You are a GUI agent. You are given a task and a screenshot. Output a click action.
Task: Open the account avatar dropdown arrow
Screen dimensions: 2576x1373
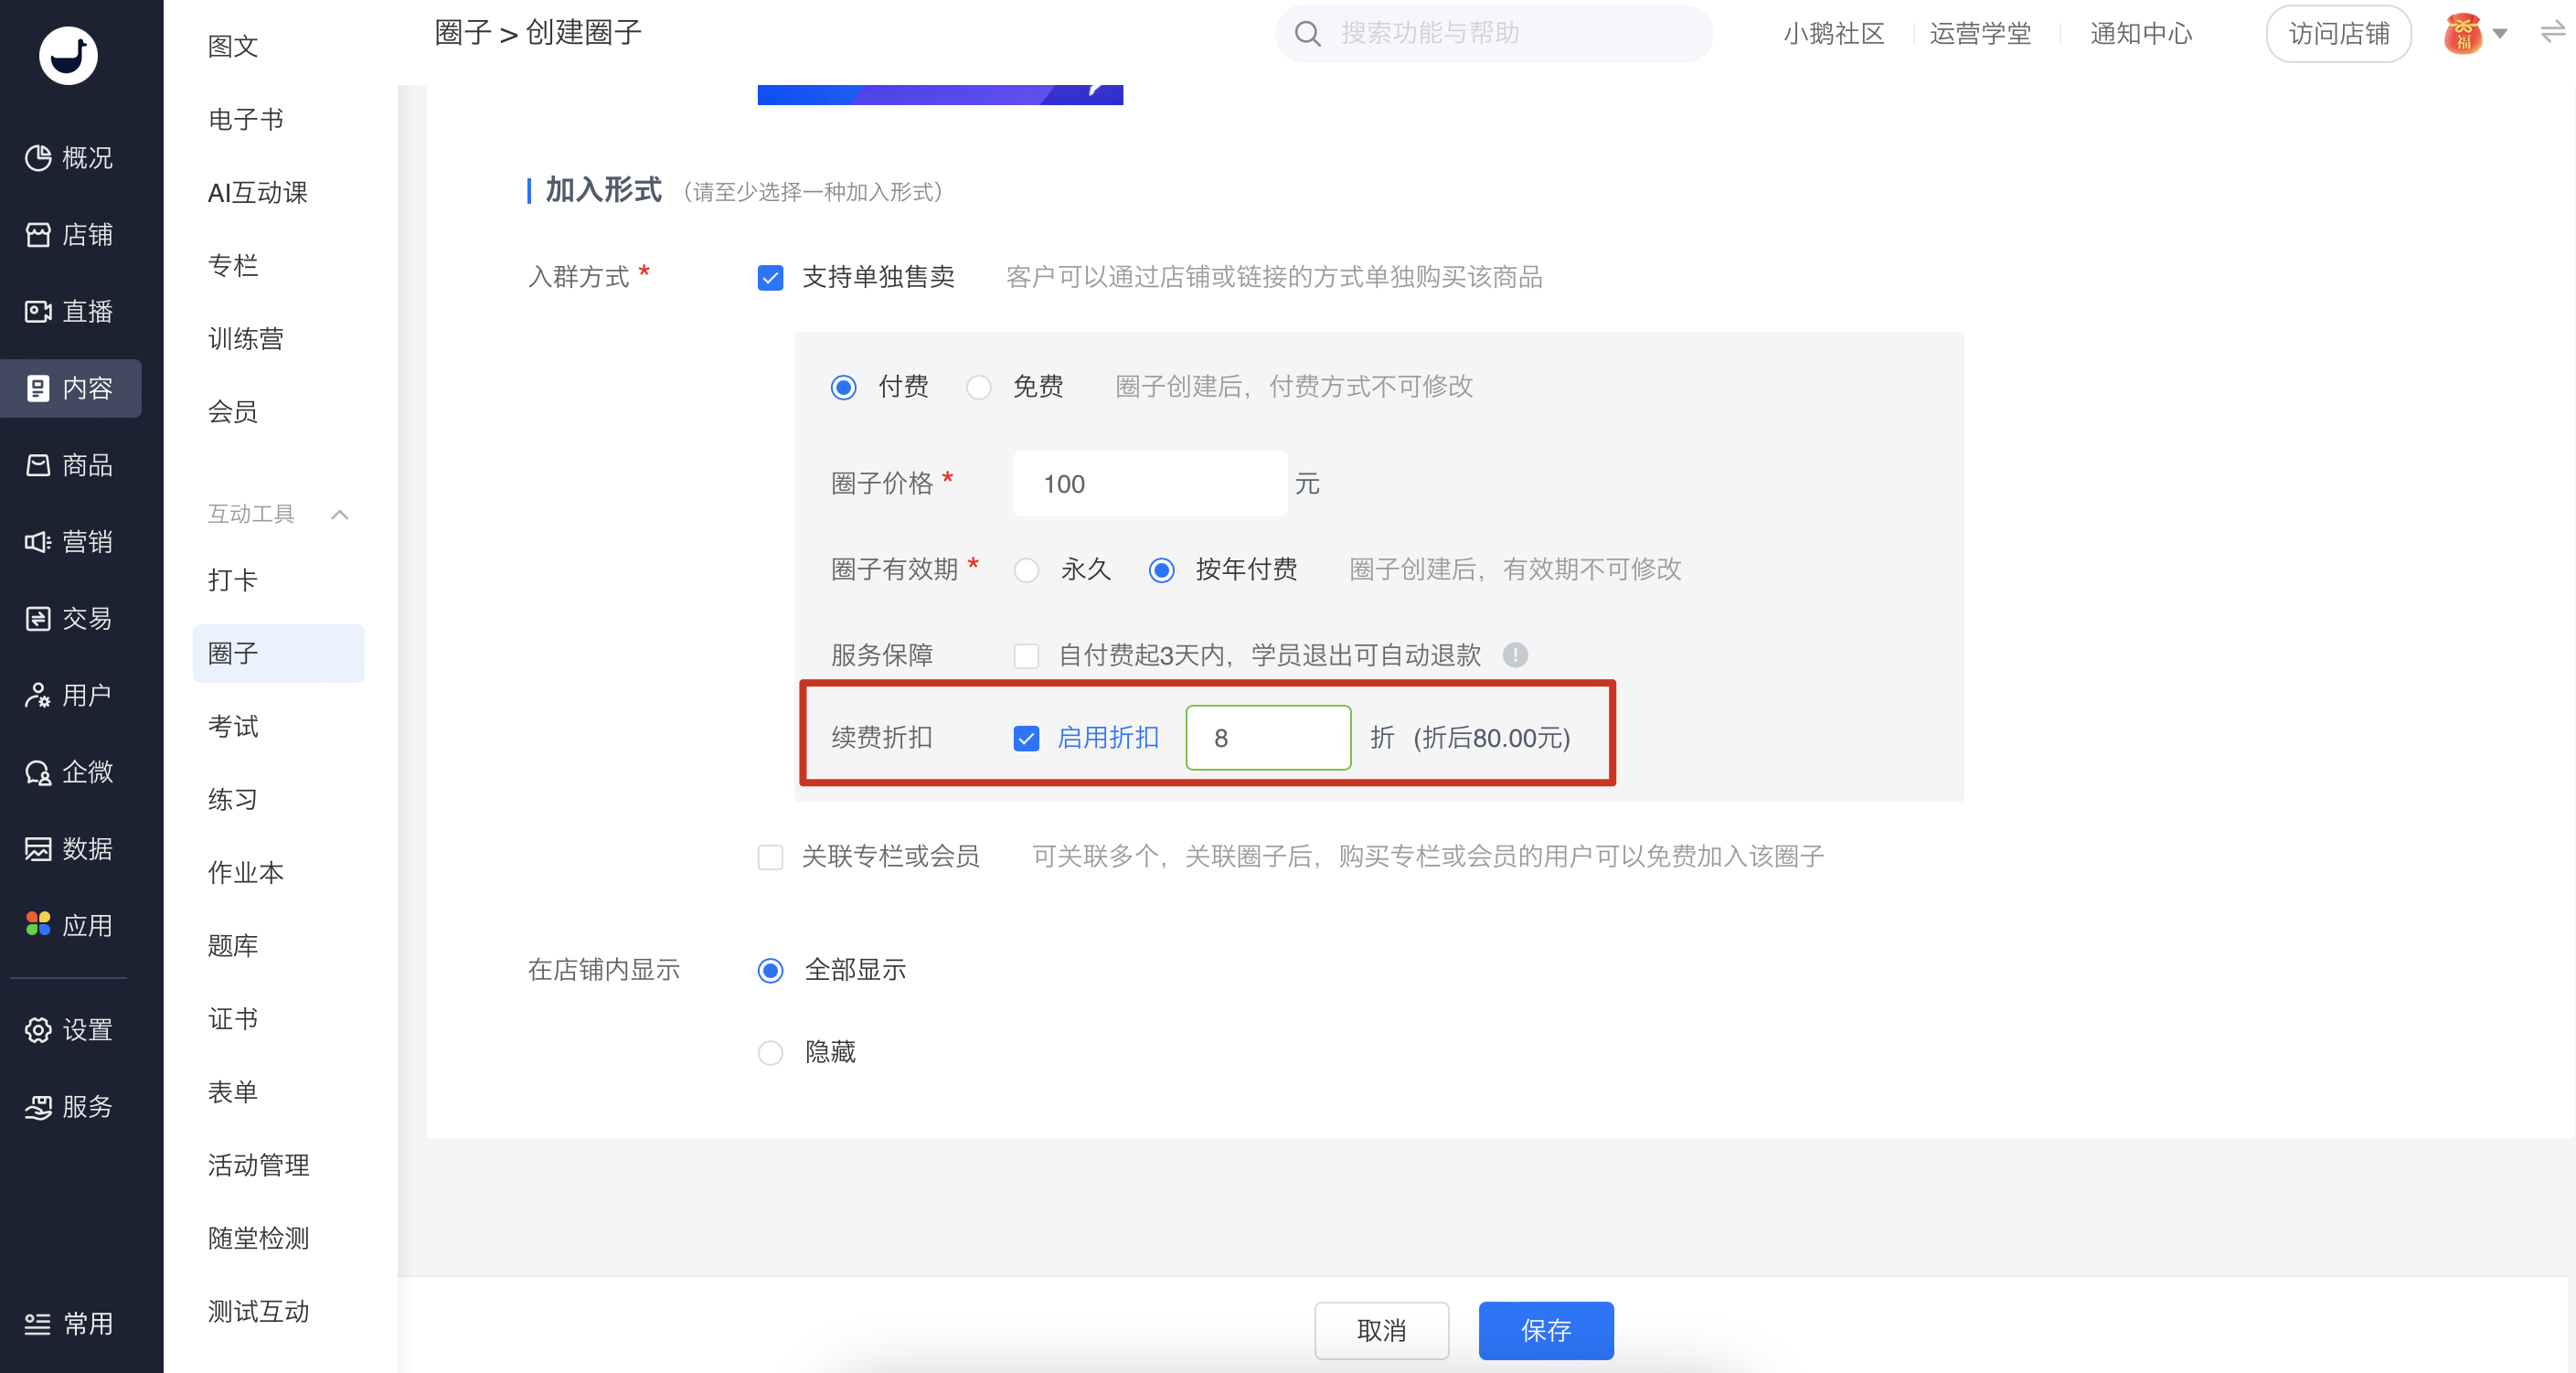tap(2500, 34)
